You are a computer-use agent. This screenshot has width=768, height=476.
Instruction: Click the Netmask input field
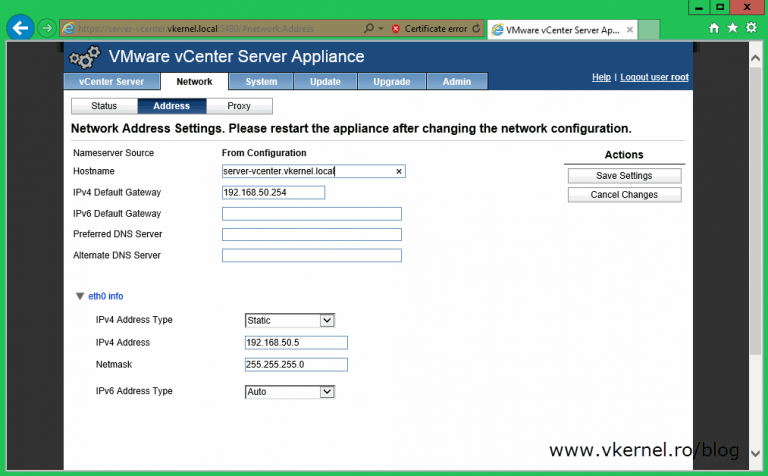tap(296, 364)
